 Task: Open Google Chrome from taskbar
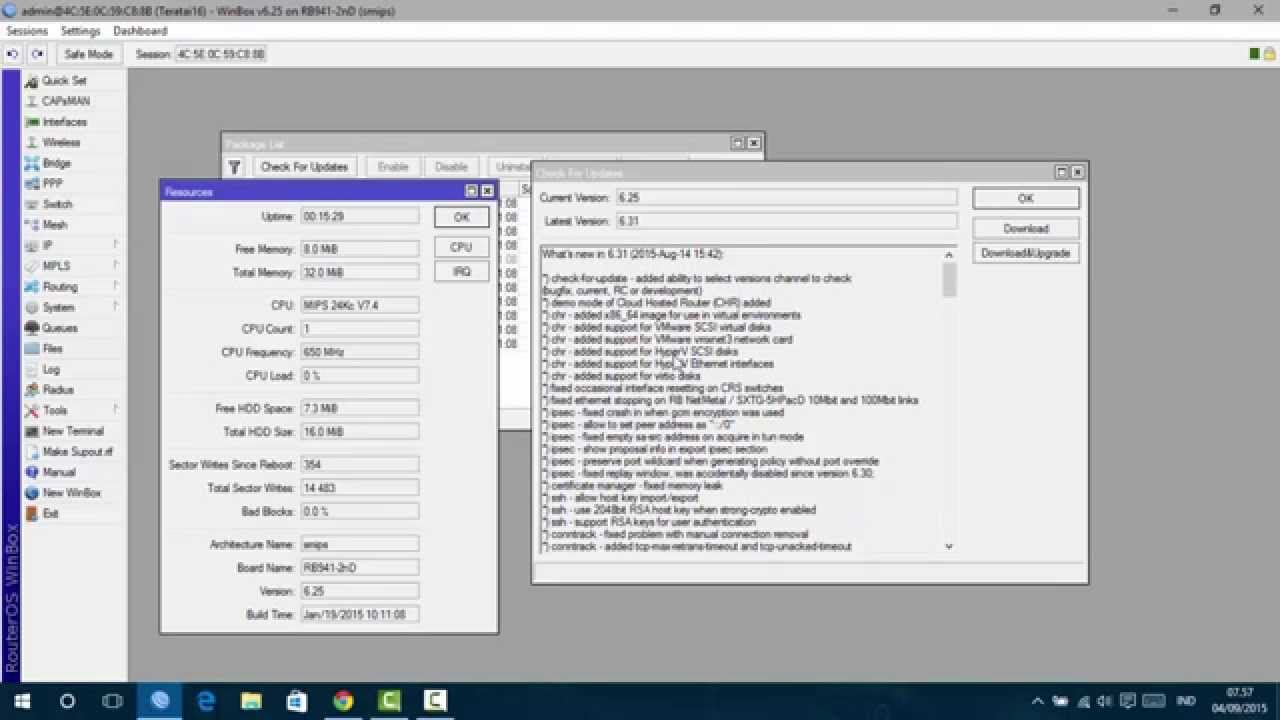(x=343, y=701)
